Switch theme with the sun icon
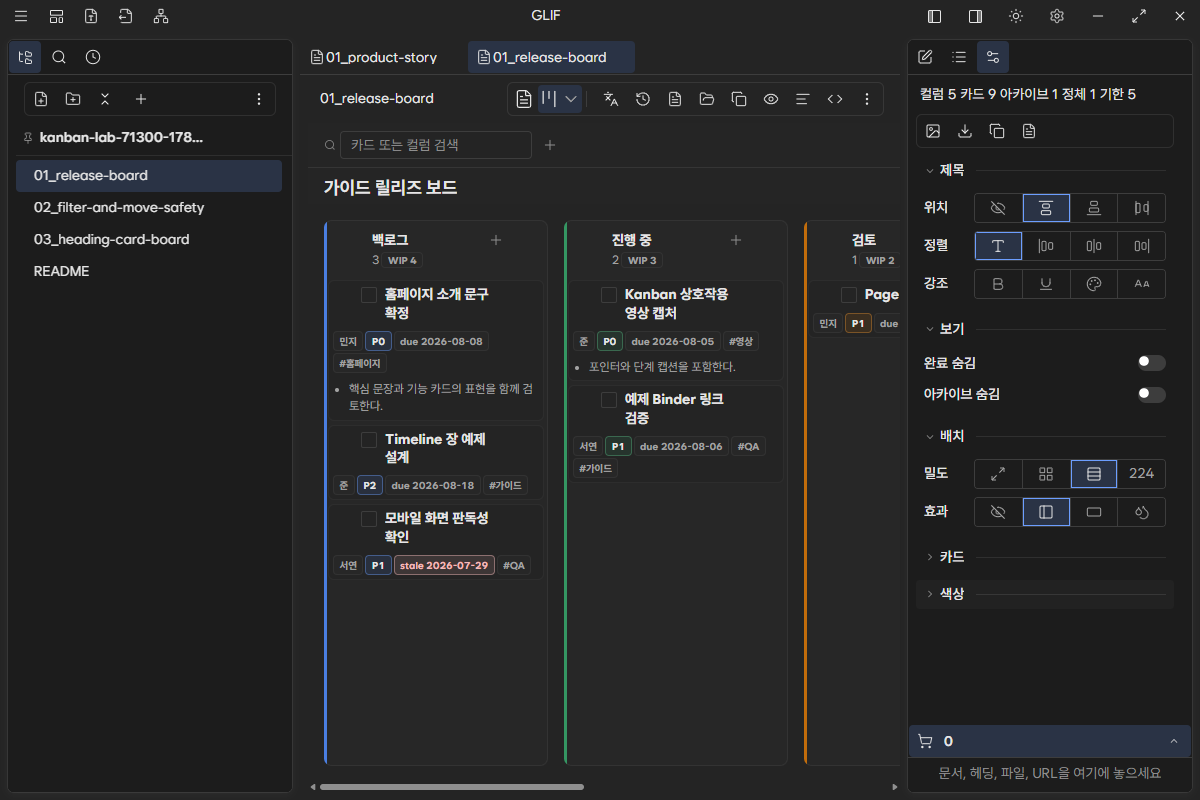This screenshot has height=800, width=1200. 1016,16
